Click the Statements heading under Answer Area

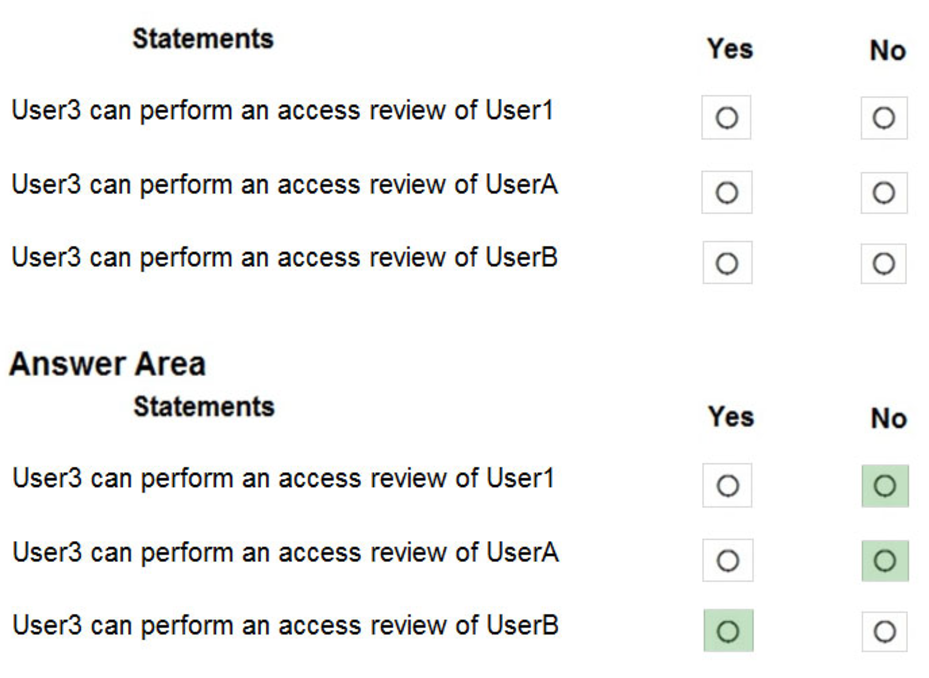204,406
